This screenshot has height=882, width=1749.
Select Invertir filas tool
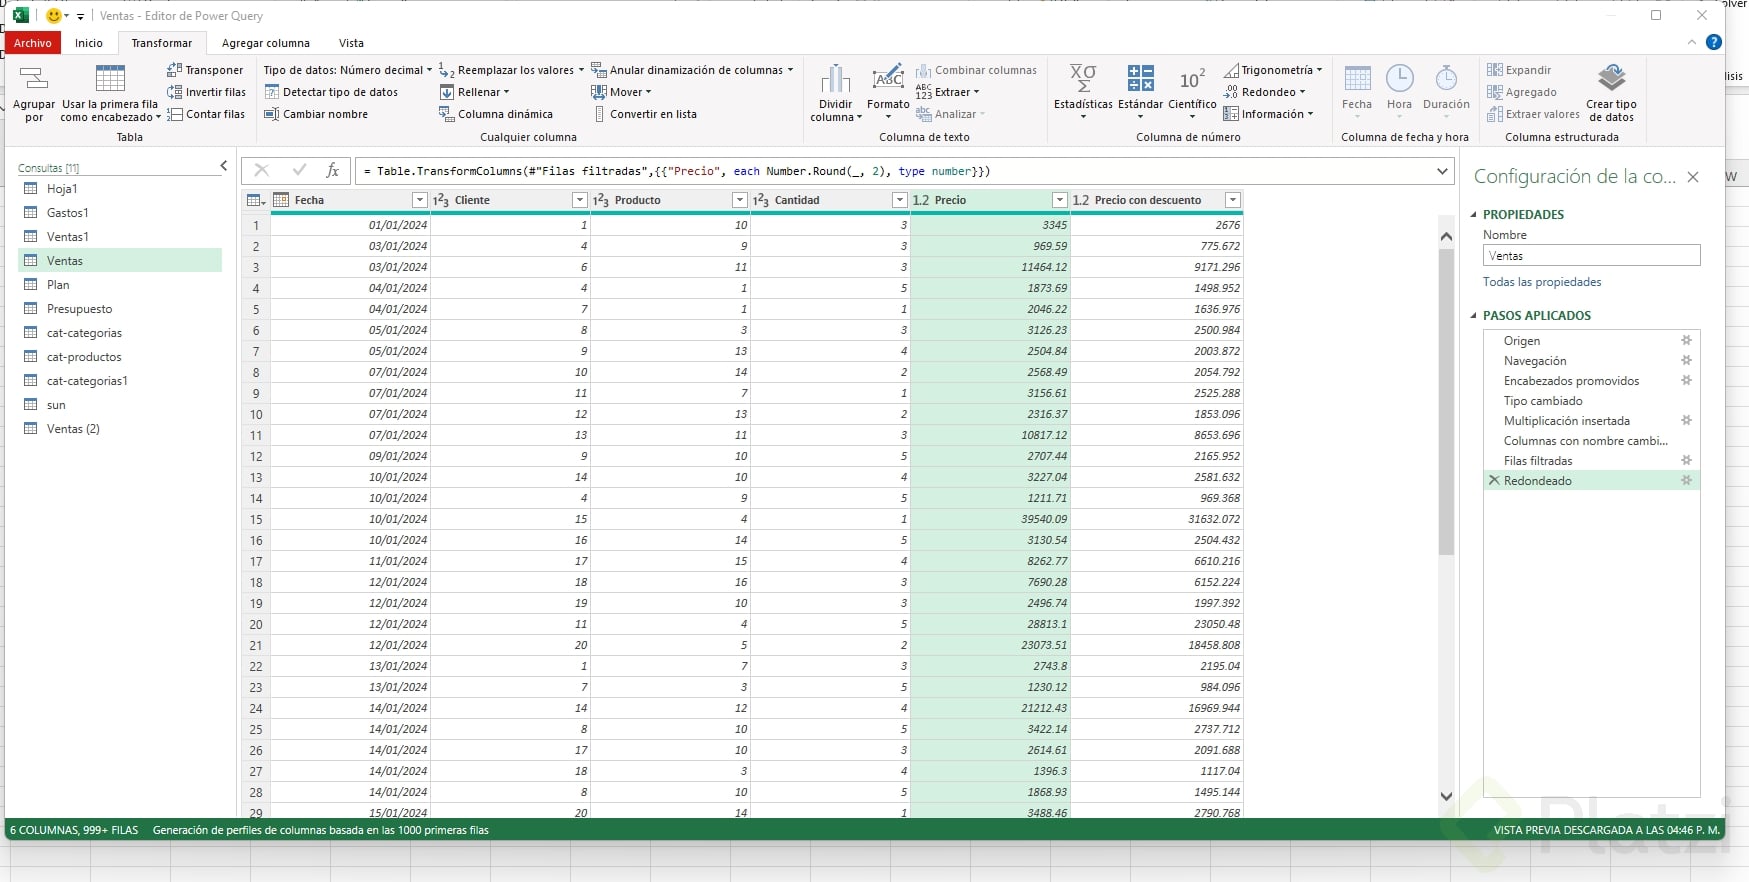pos(206,92)
